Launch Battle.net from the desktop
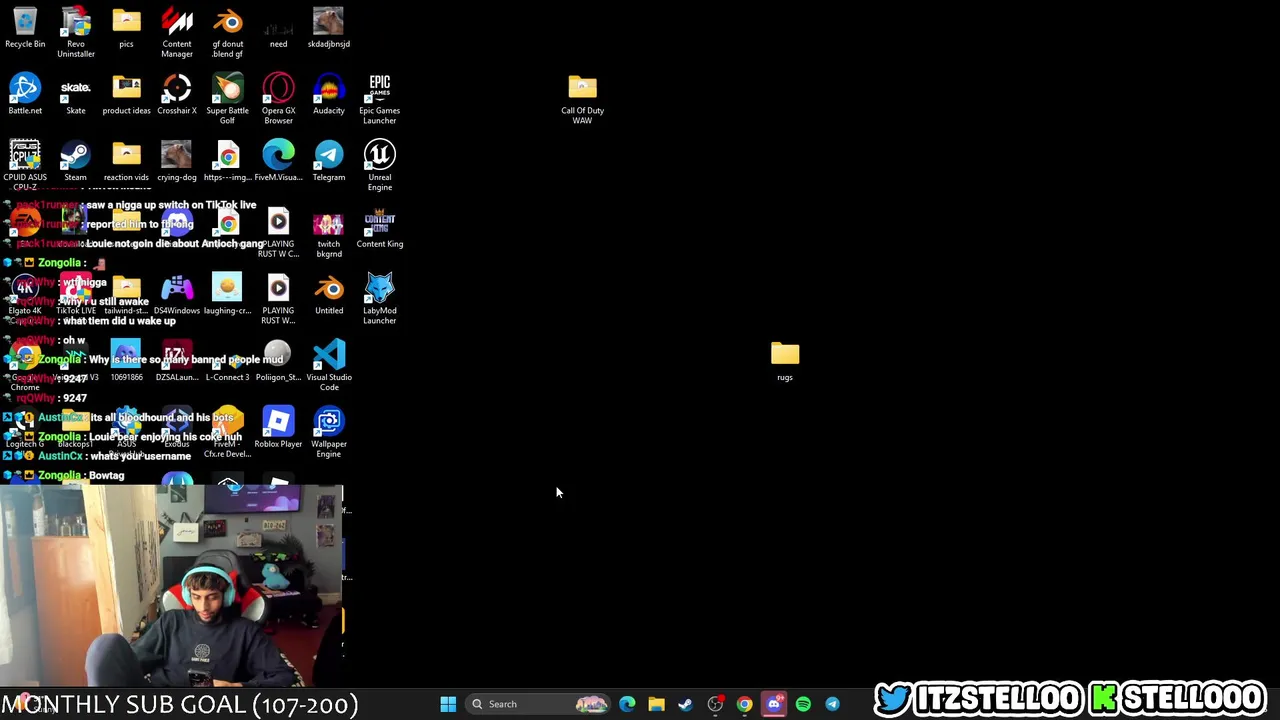This screenshot has width=1280, height=720. coord(25,94)
